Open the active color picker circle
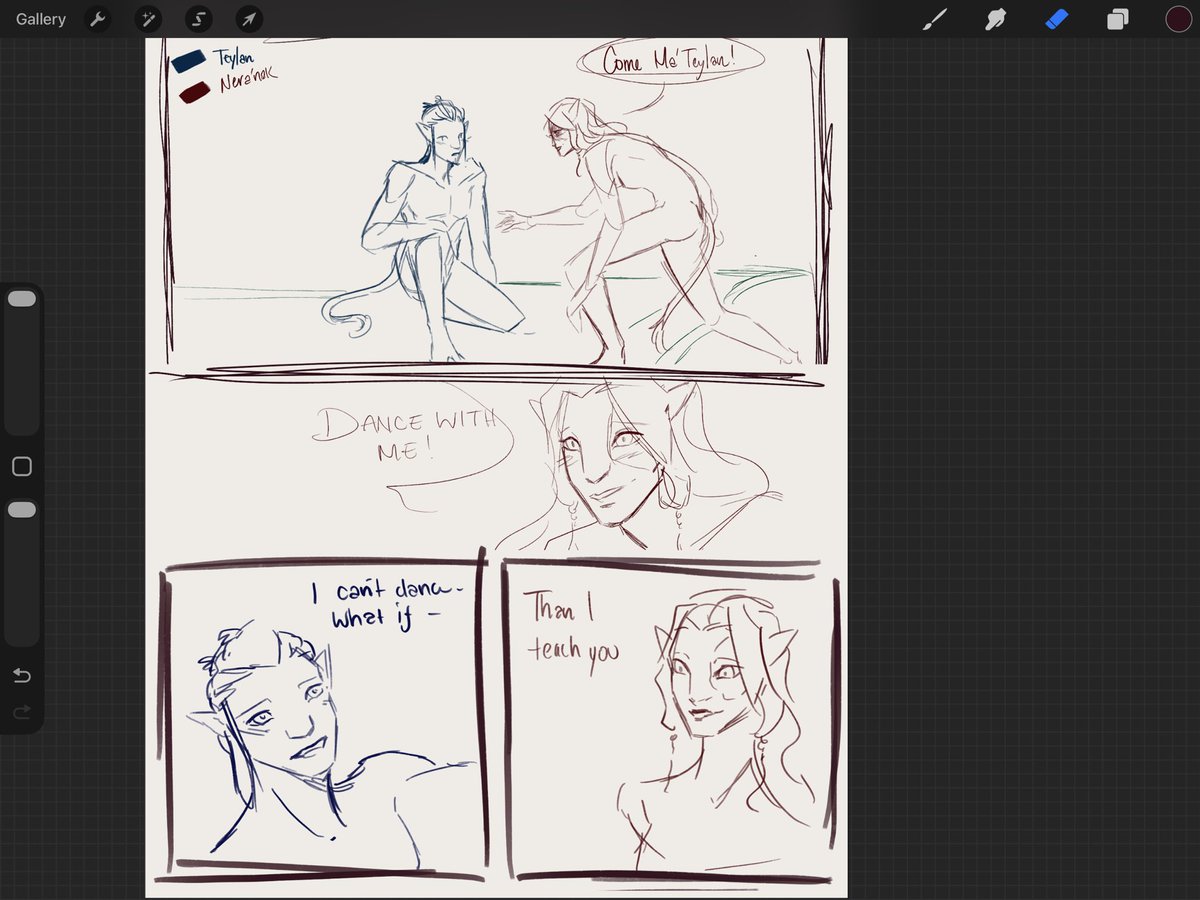 tap(1178, 19)
